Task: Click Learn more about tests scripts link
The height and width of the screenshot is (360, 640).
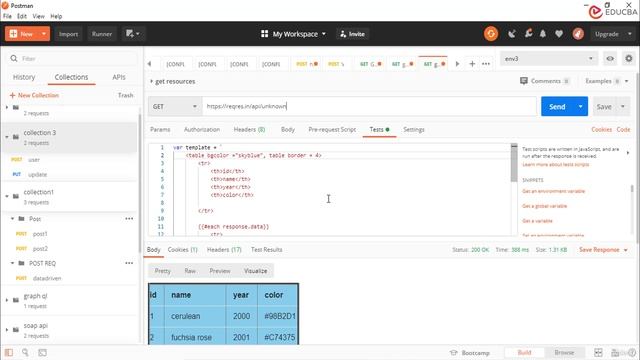Action: coord(556,164)
